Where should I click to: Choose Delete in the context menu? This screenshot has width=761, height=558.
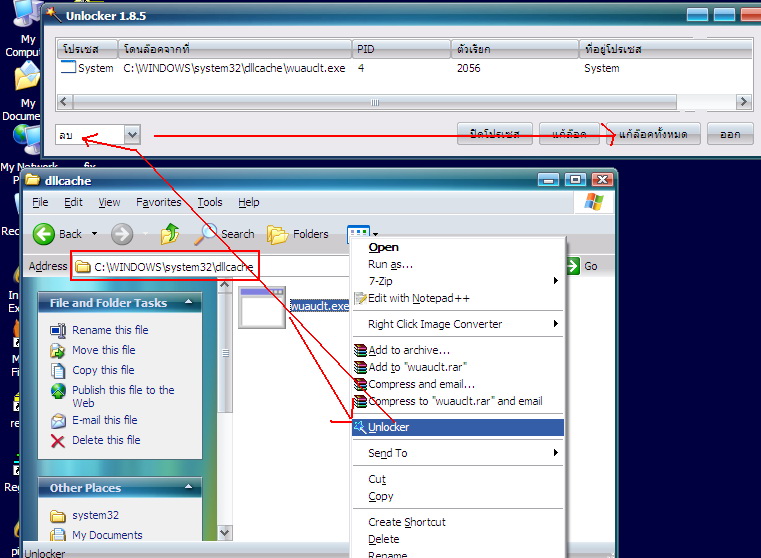pyautogui.click(x=458, y=539)
